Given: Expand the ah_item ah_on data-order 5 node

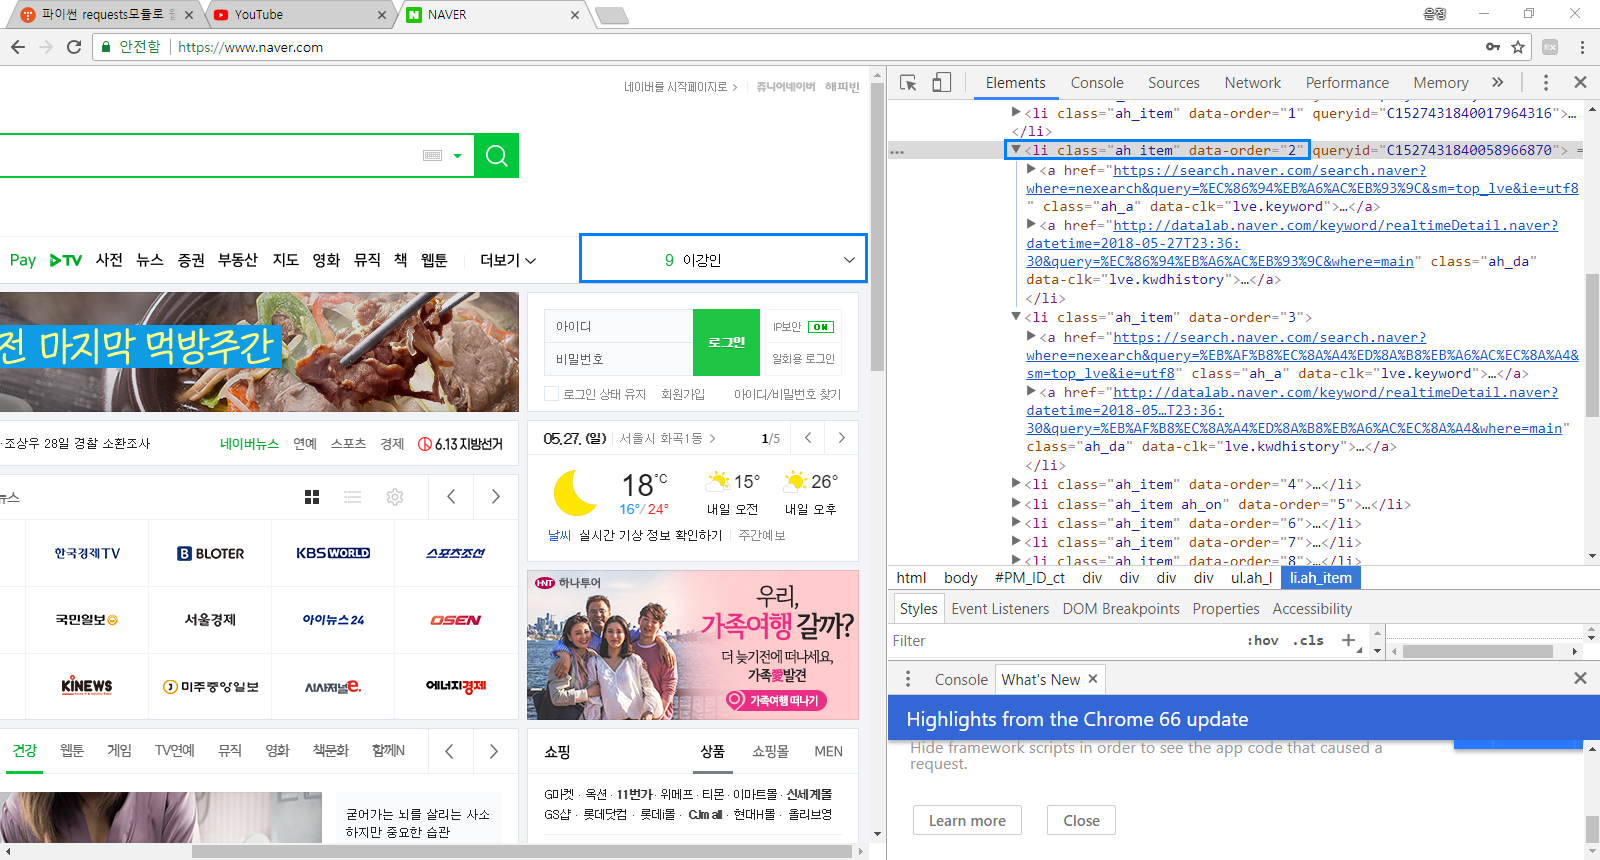Looking at the screenshot, I should click(x=1016, y=504).
